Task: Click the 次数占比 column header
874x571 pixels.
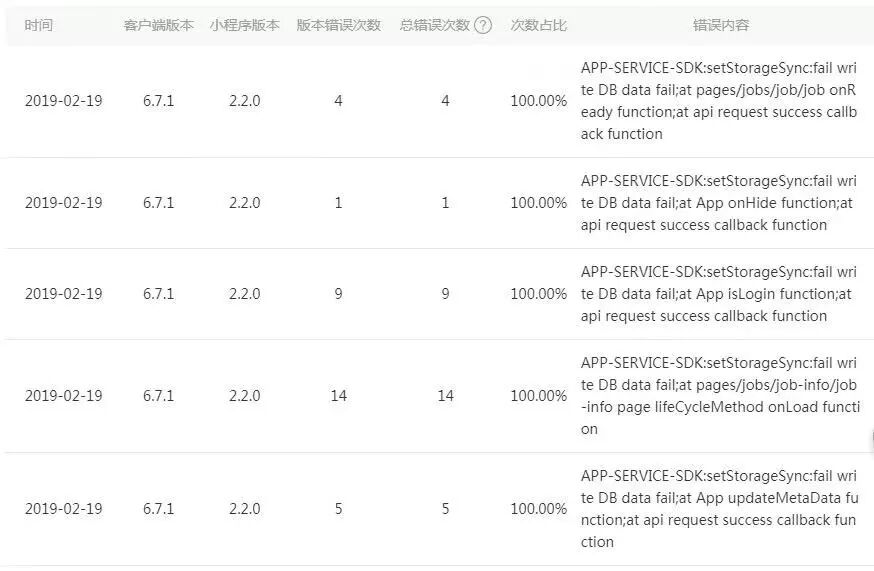Action: point(538,25)
